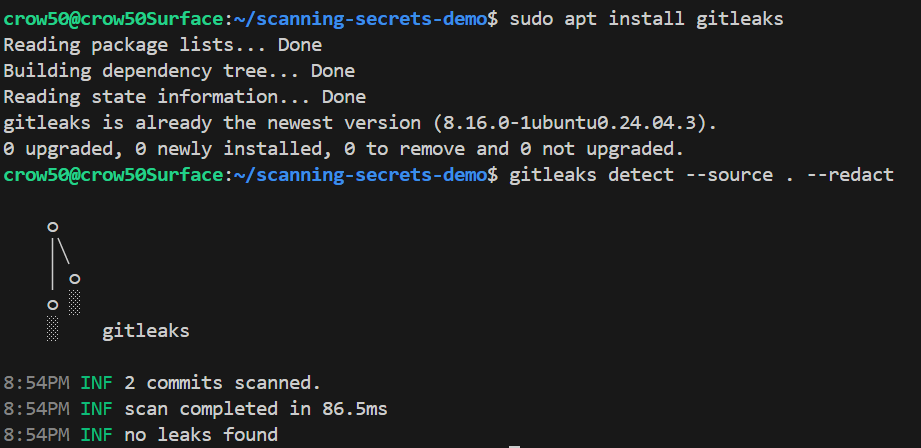Click the second crow50@crow50Surface prompt
Image resolution: width=921 pixels, height=448 pixels.
click(x=115, y=175)
